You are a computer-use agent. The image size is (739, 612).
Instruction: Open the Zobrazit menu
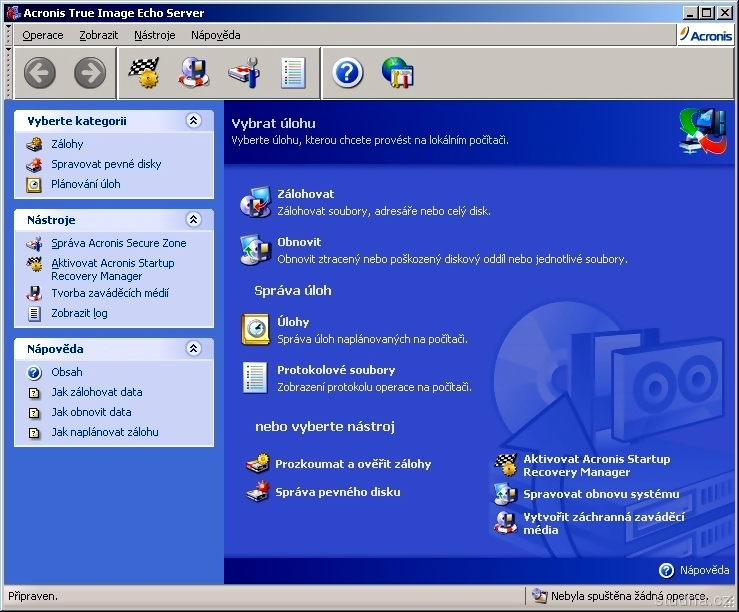click(x=98, y=35)
